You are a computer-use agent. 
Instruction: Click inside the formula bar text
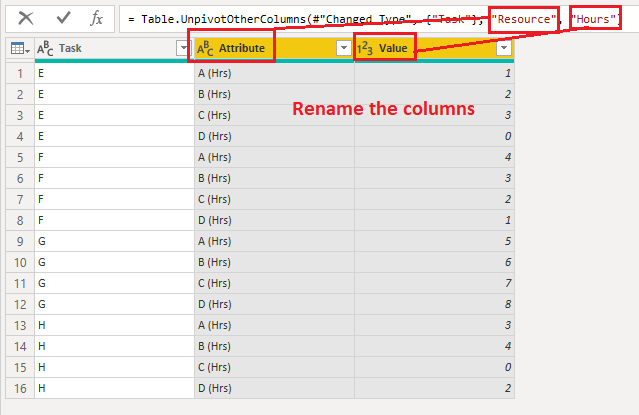tap(373, 19)
